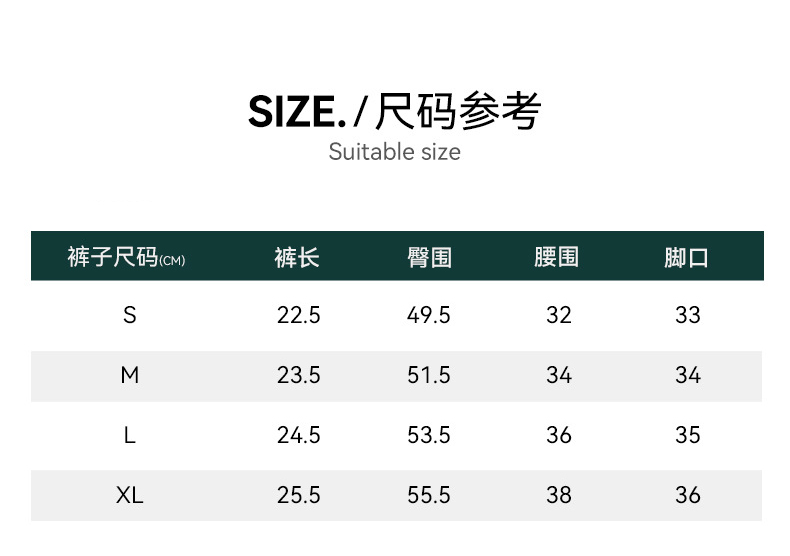Click the 尺码参考 title text
The width and height of the screenshot is (790, 556).
[x=458, y=112]
